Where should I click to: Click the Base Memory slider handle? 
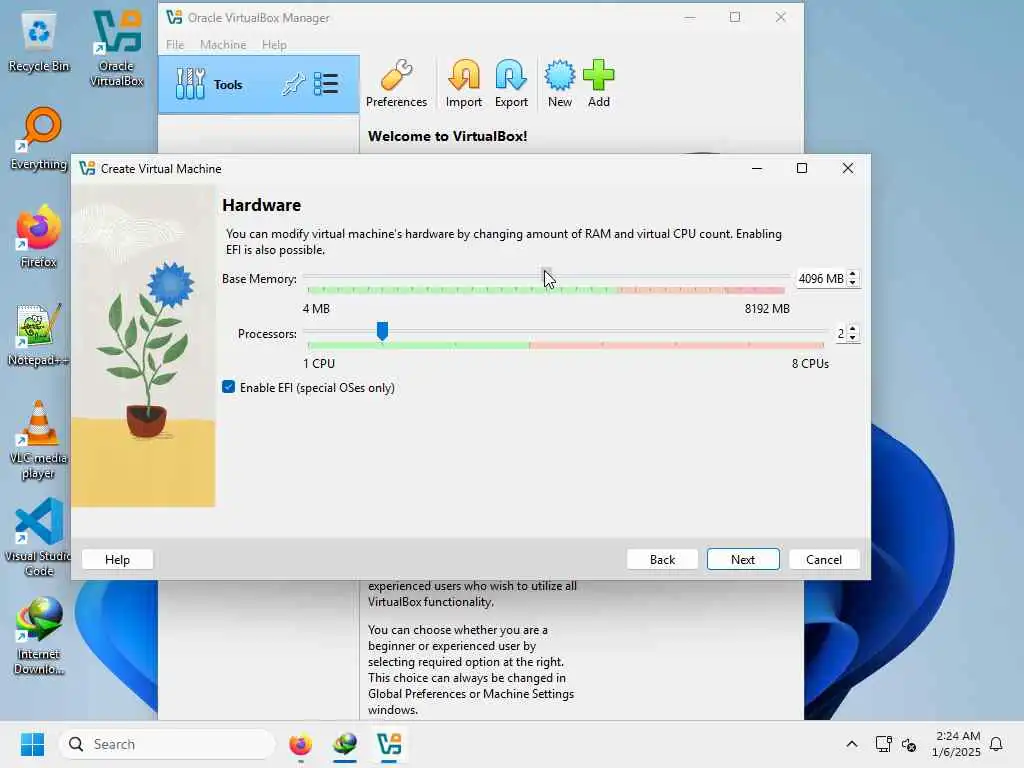click(547, 276)
